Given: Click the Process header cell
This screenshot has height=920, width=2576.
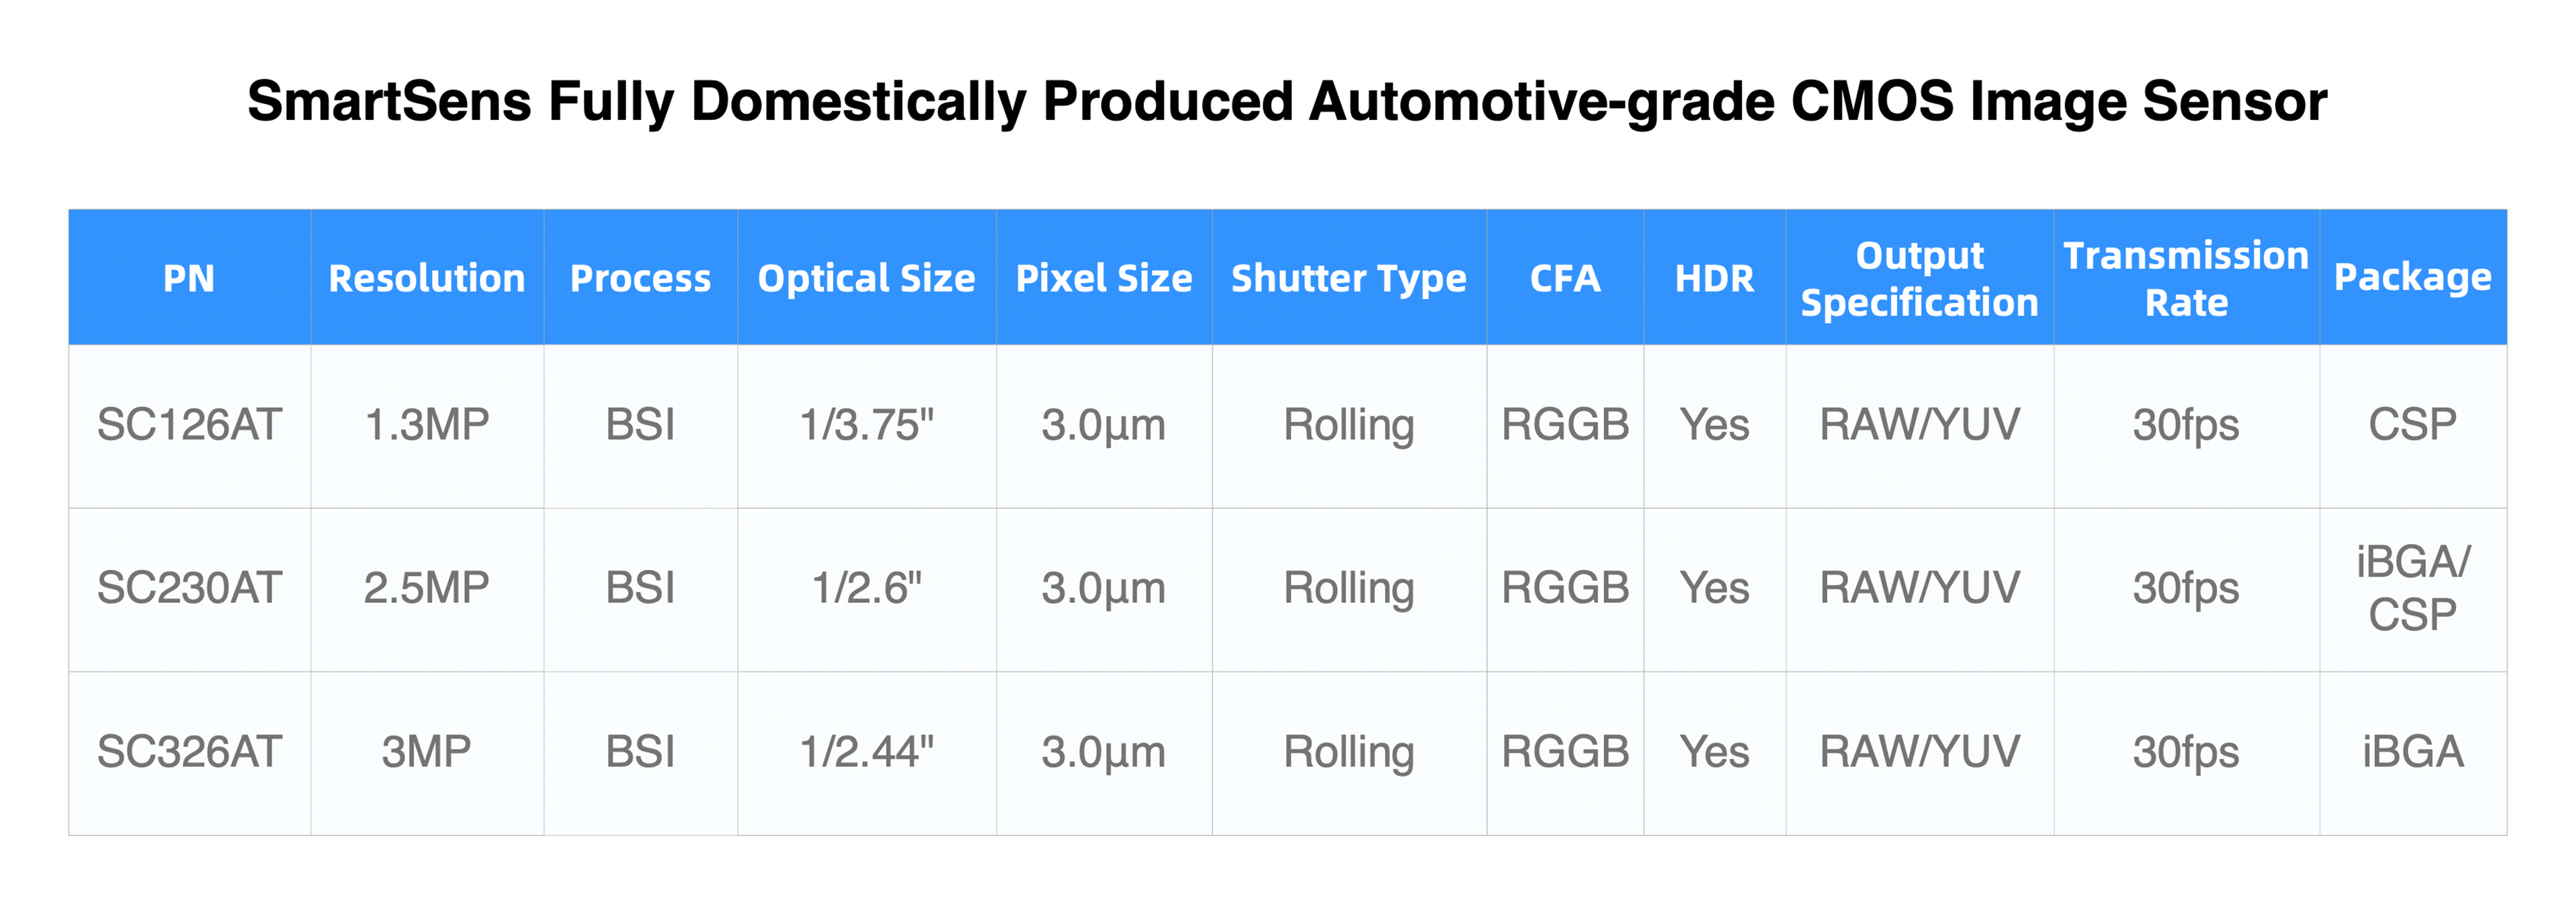Looking at the screenshot, I should click(640, 278).
